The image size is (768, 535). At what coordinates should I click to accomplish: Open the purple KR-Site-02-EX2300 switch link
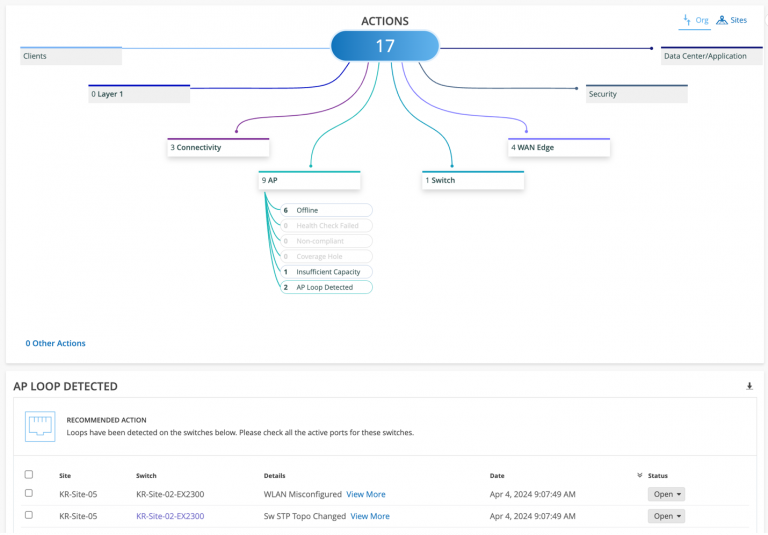tap(170, 516)
